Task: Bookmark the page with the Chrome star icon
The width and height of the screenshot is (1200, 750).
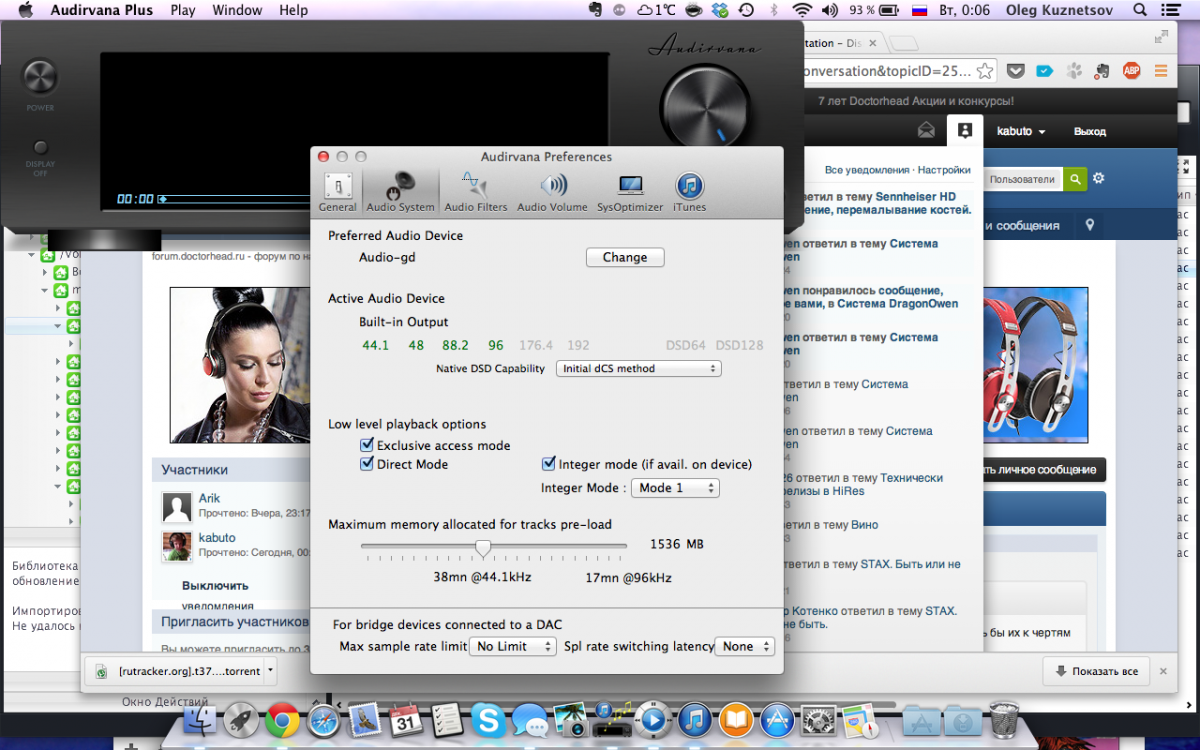Action: click(x=985, y=71)
